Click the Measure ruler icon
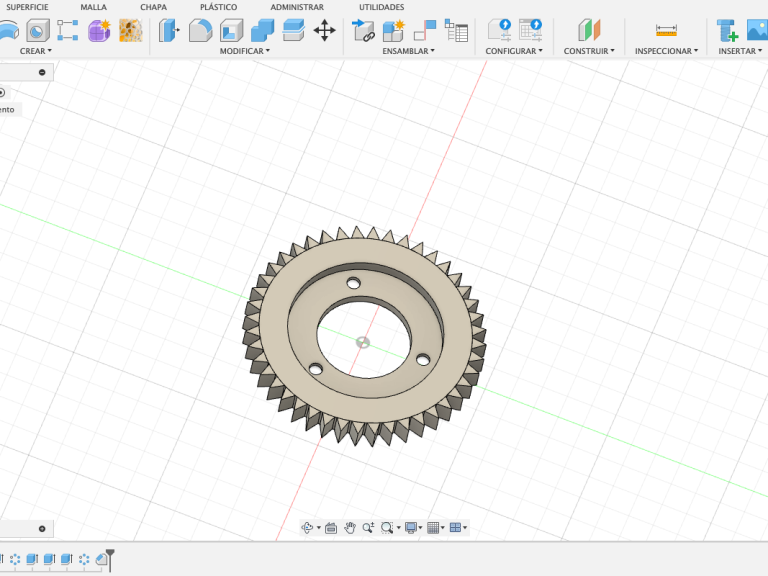Viewport: 768px width, 576px height. pos(666,30)
